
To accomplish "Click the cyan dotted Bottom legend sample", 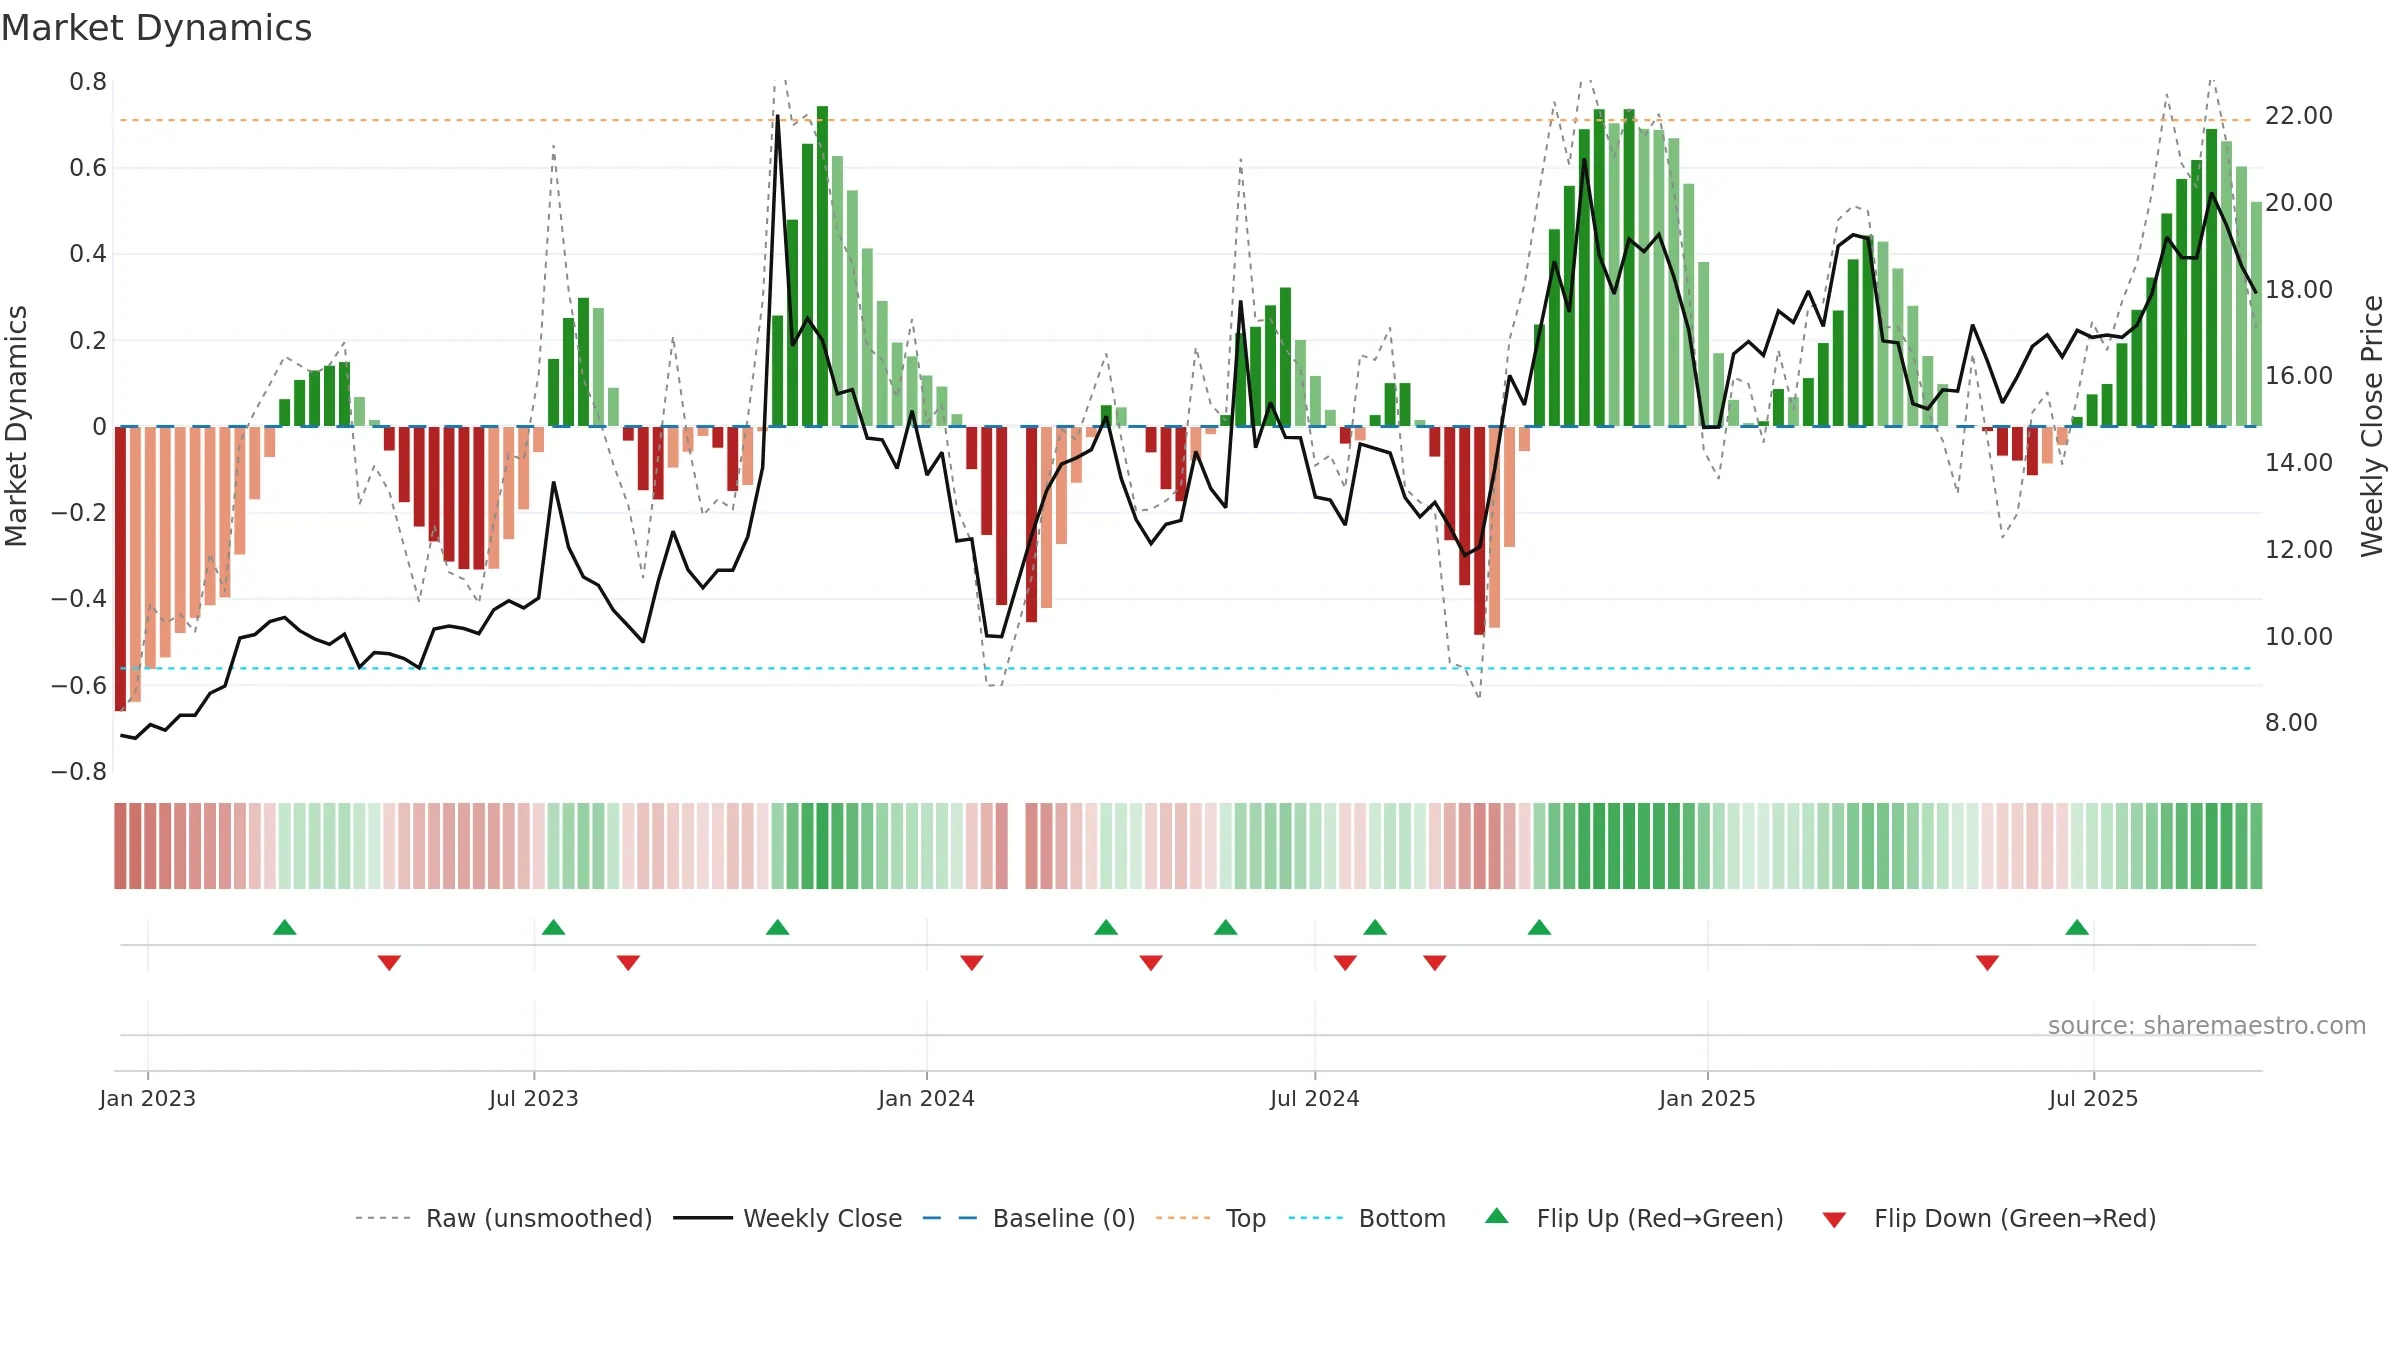I will (x=1316, y=1218).
